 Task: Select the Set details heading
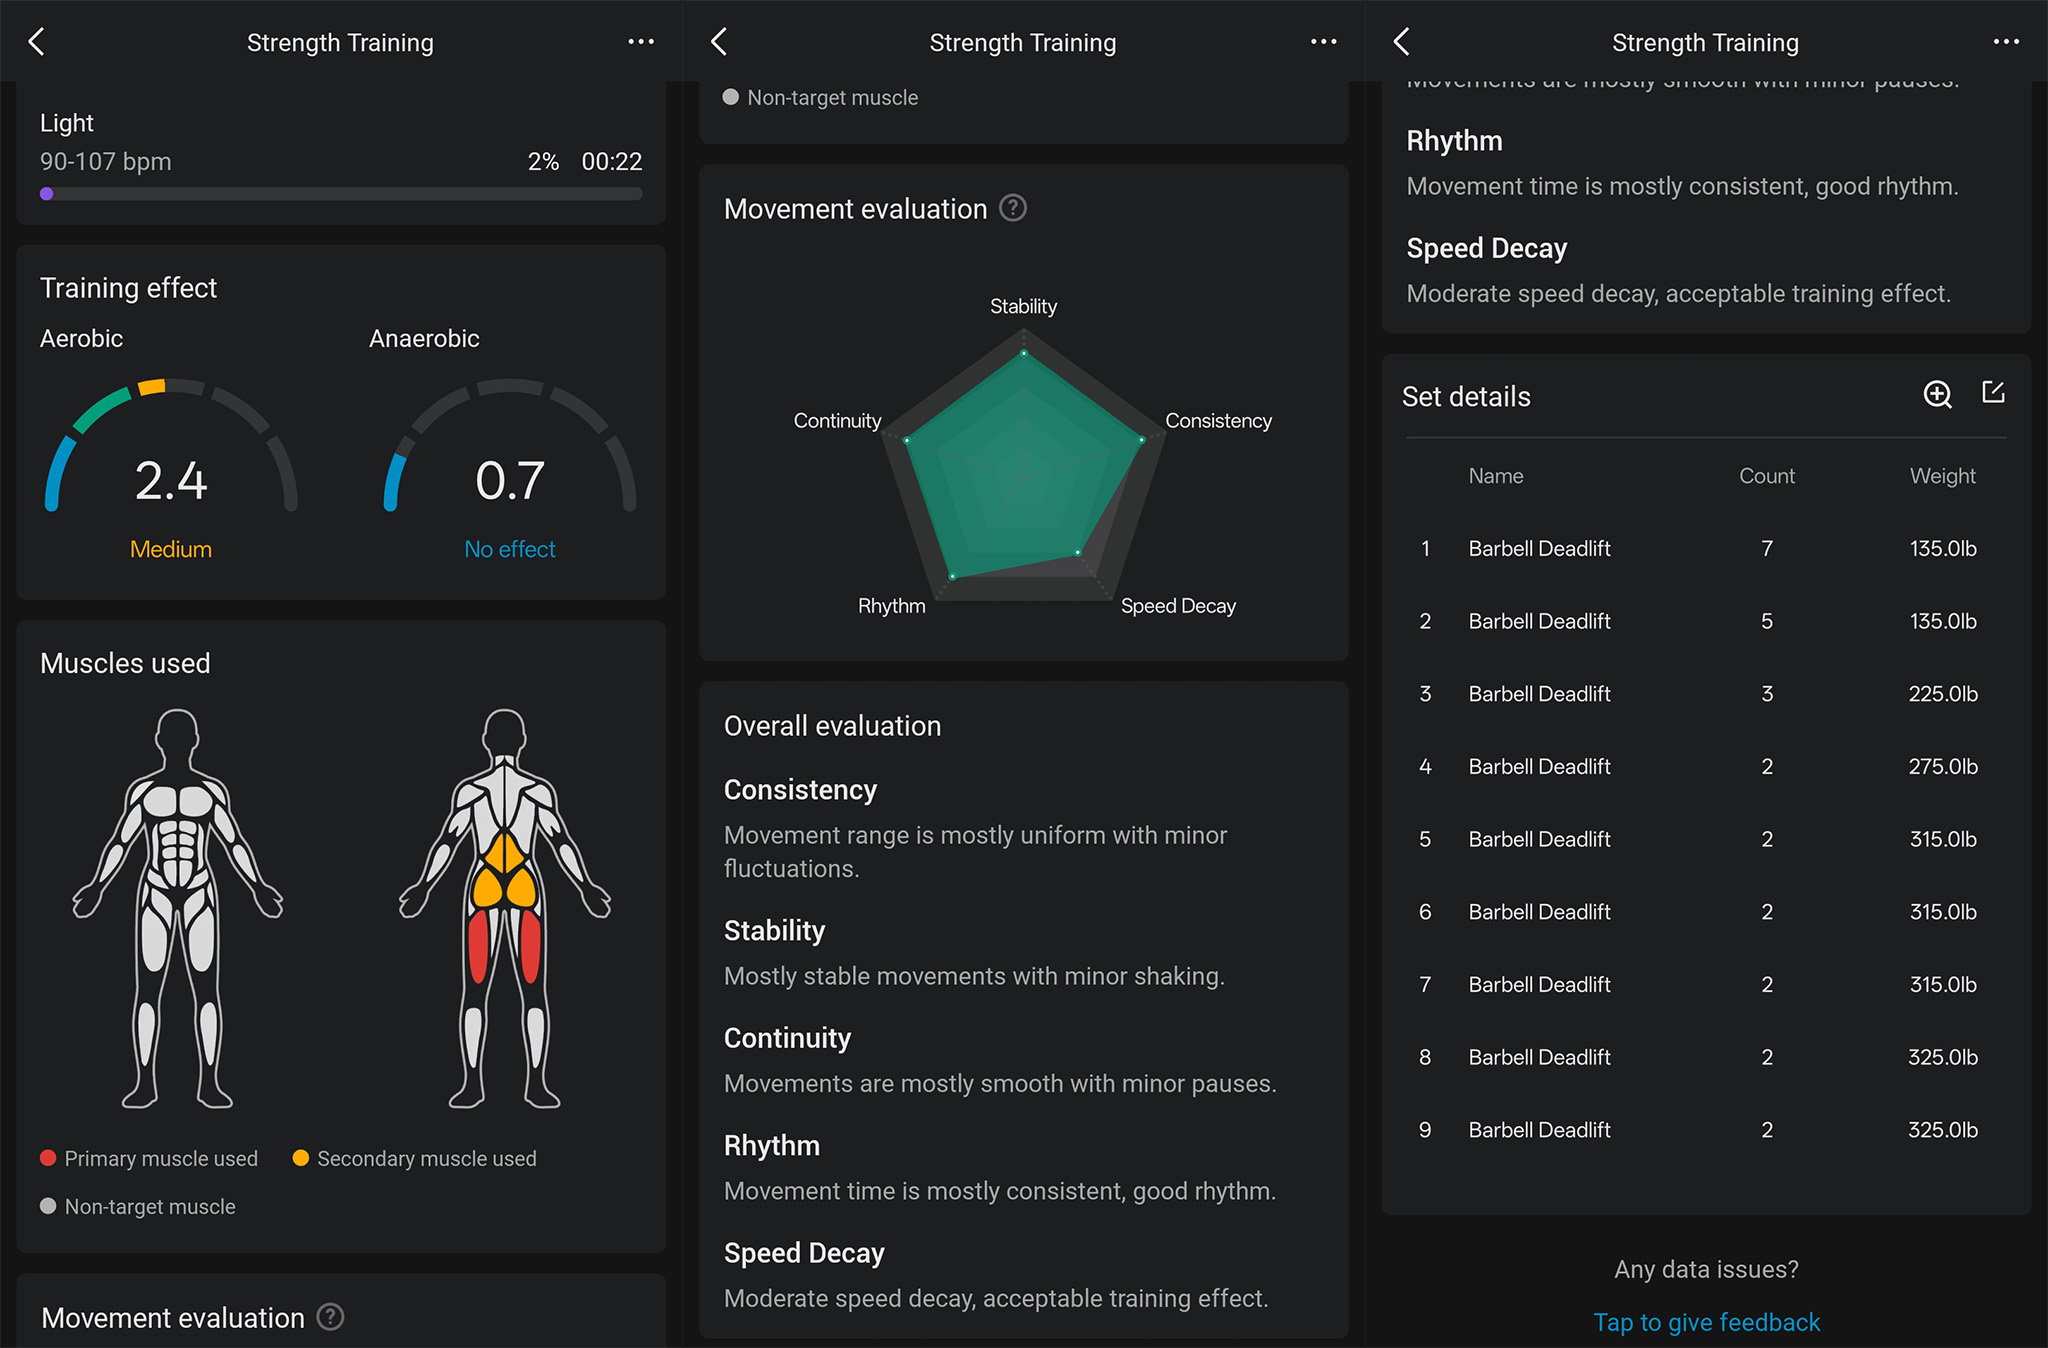[x=1466, y=396]
